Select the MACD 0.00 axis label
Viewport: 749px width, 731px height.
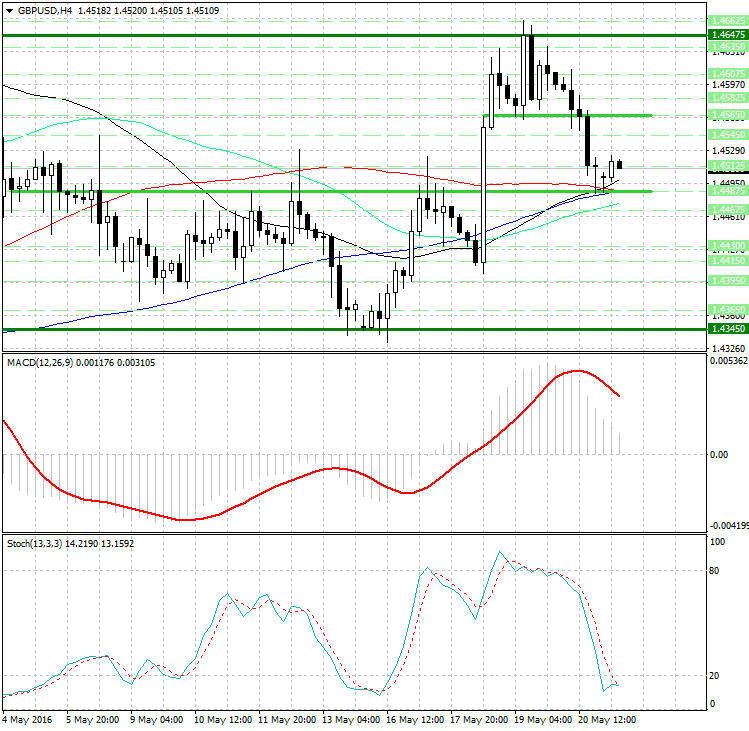[718, 454]
